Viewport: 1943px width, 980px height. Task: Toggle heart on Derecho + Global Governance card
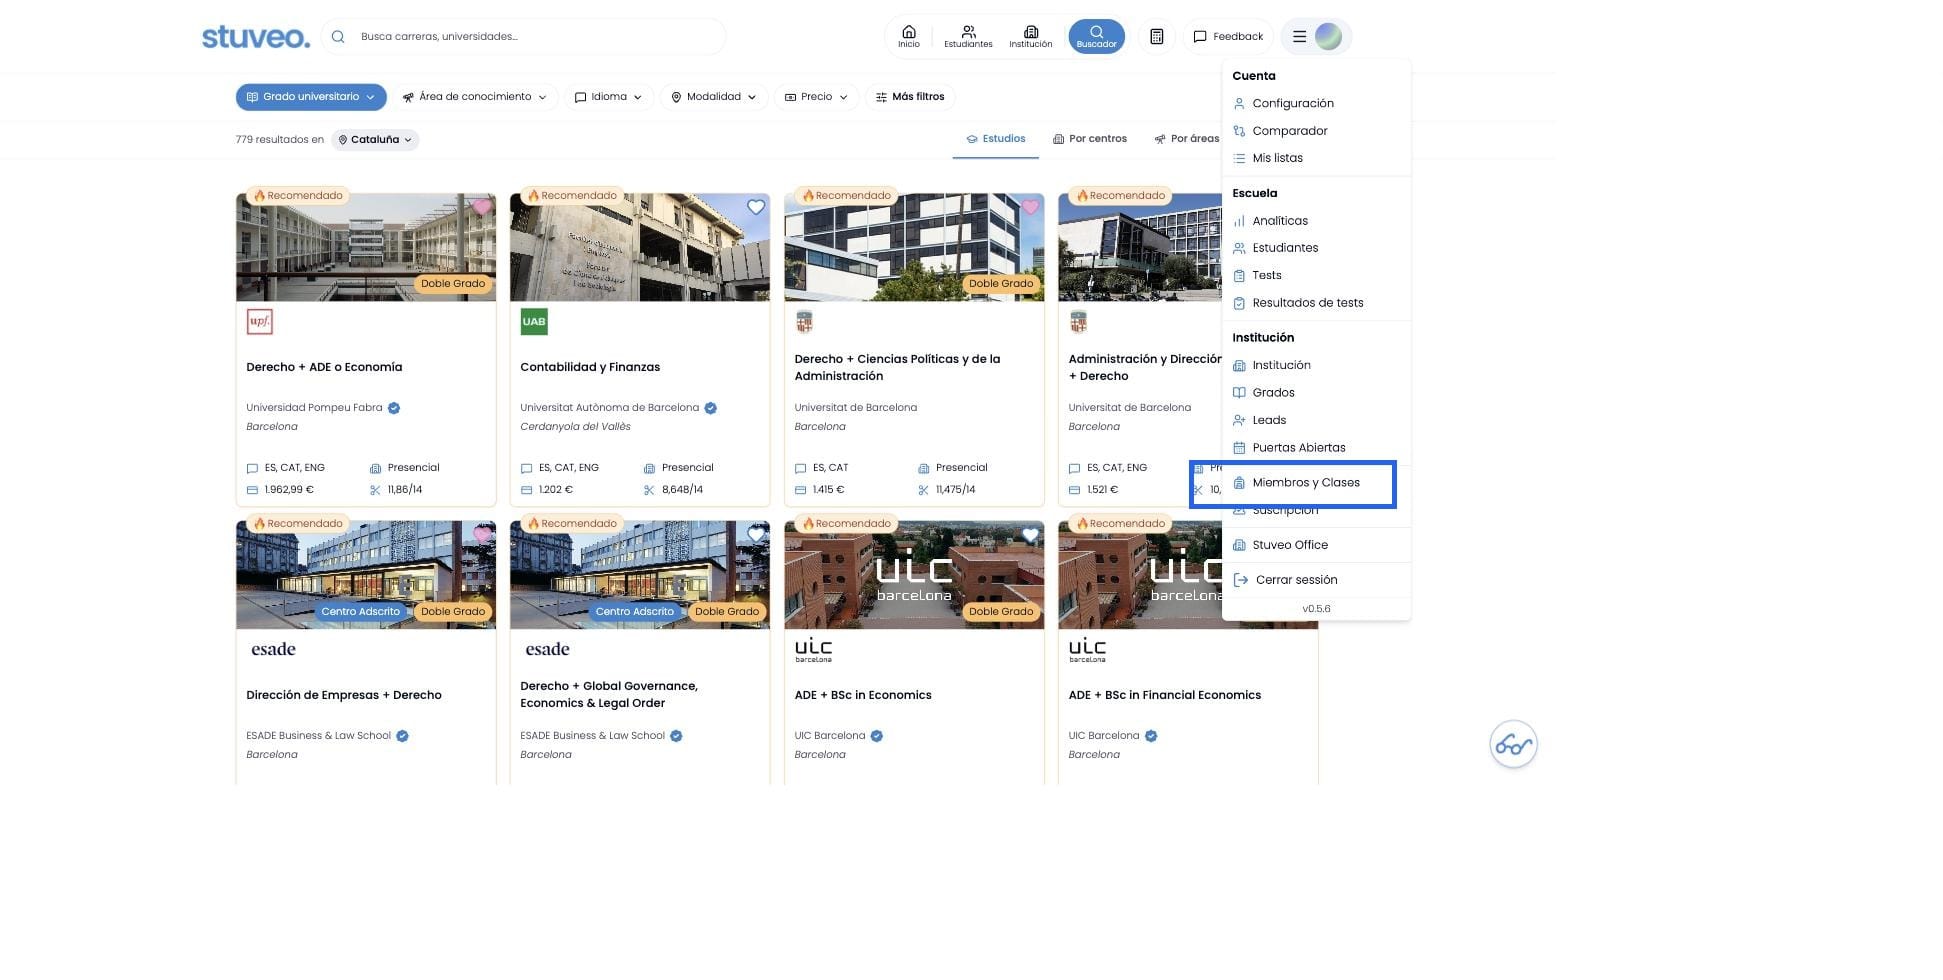[x=756, y=535]
